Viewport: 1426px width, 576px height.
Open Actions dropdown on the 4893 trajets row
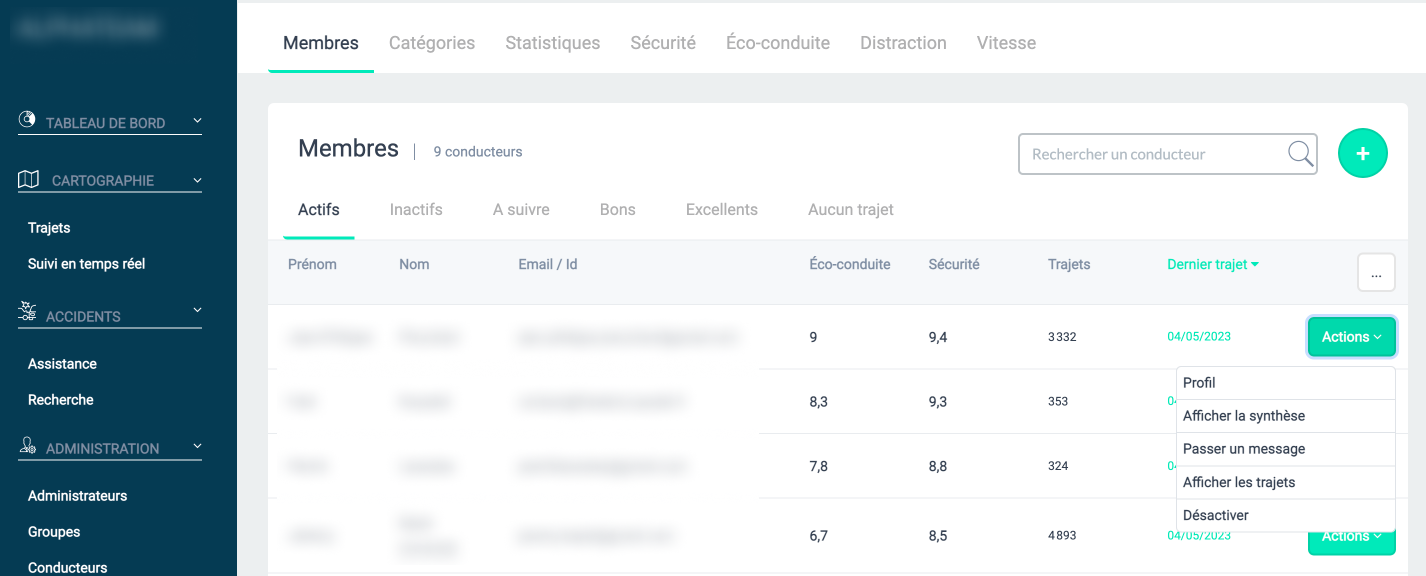coord(1352,541)
